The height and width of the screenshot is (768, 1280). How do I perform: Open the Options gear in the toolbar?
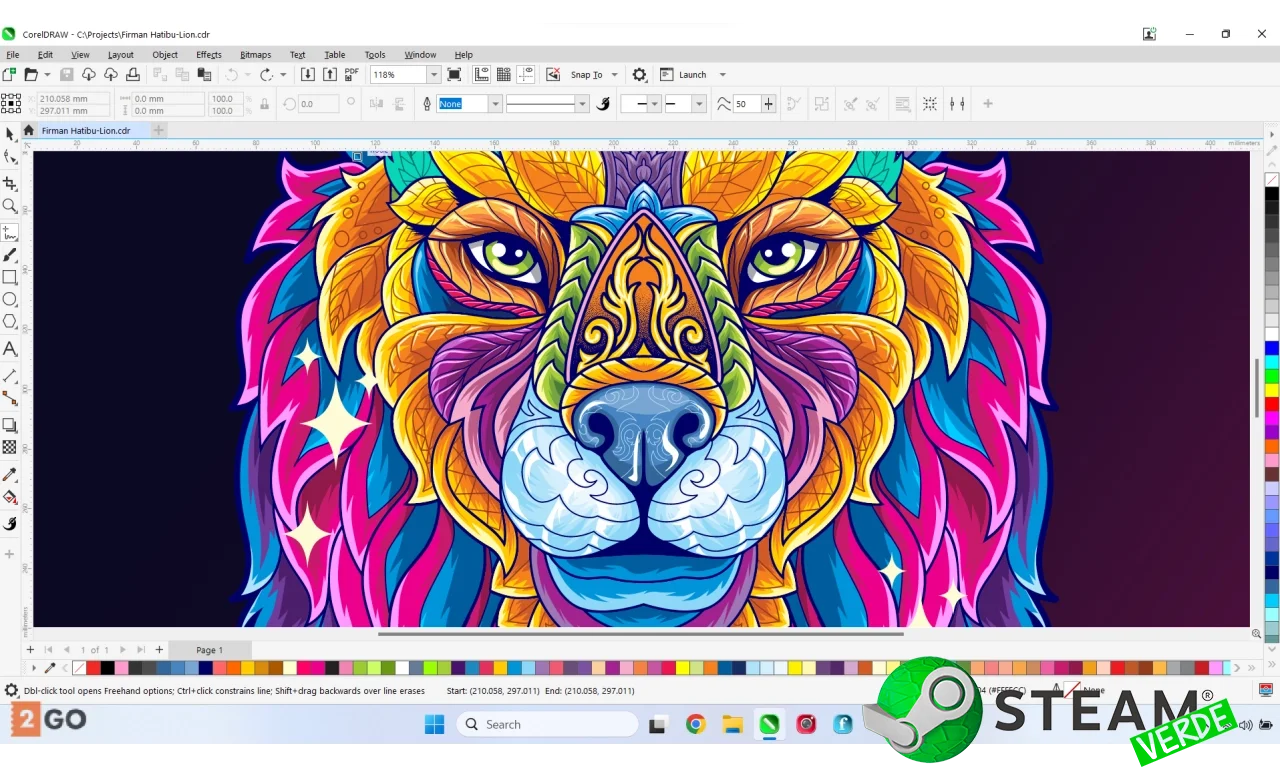640,75
